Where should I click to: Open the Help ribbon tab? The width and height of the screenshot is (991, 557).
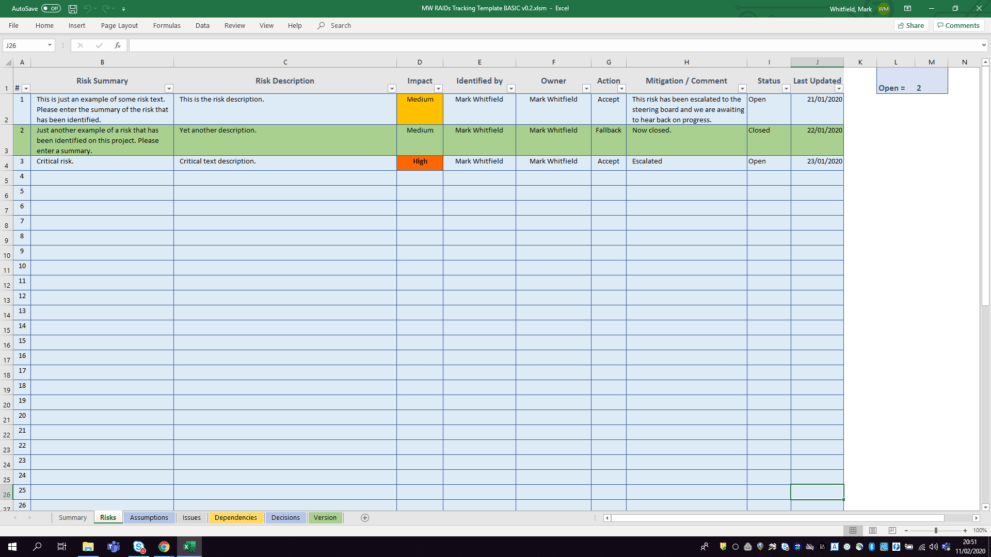[295, 25]
